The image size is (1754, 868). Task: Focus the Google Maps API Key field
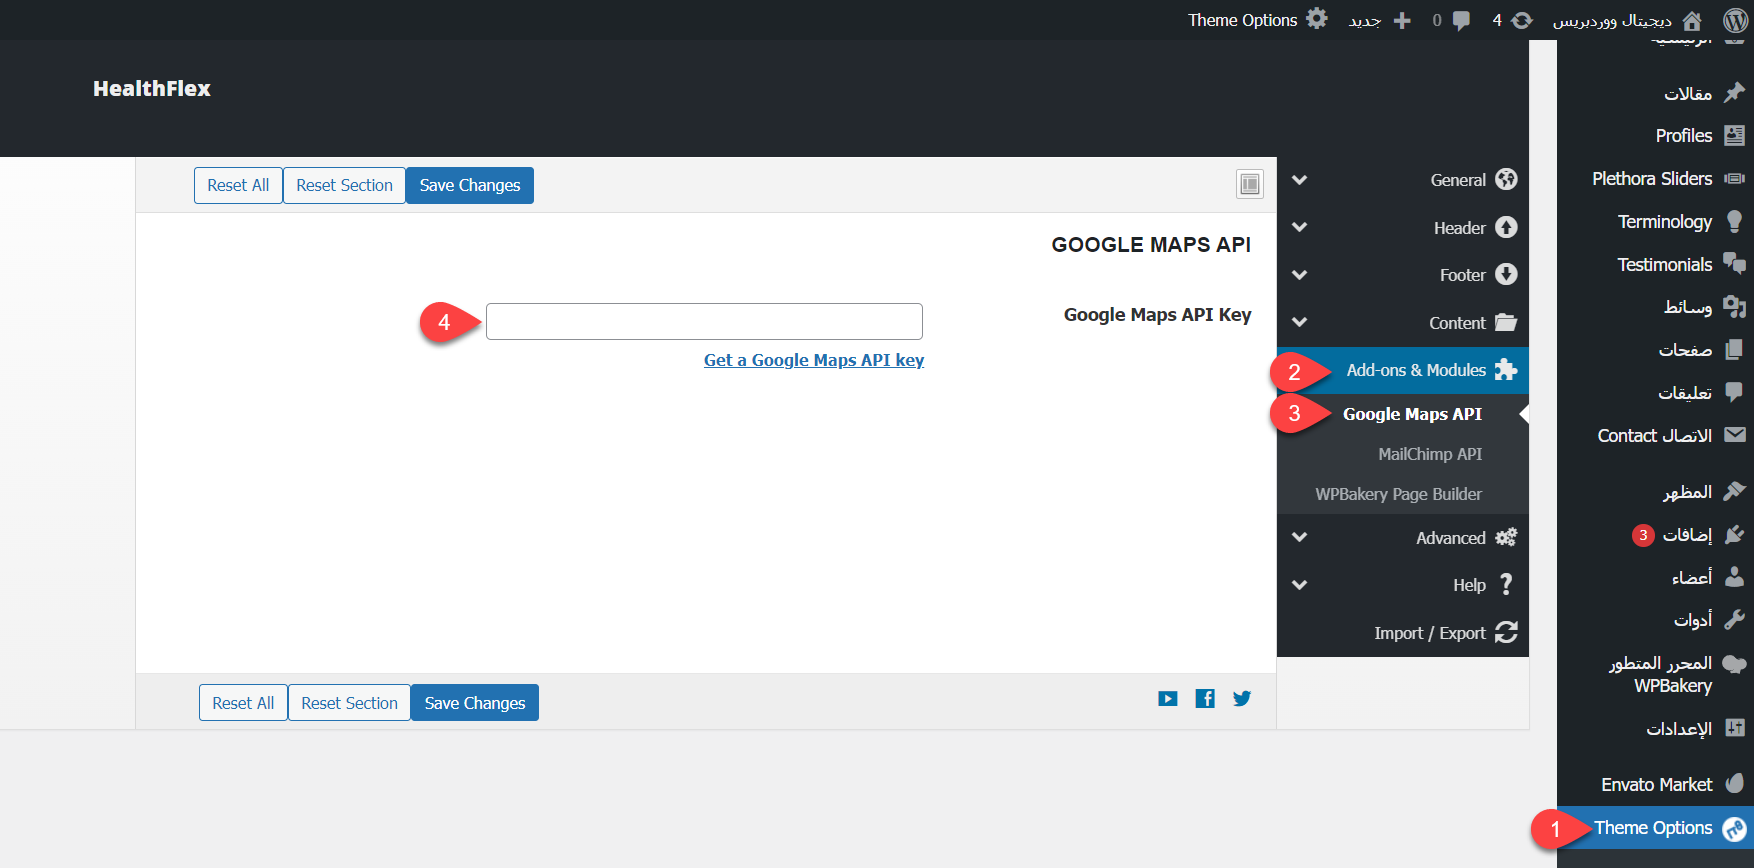(x=704, y=321)
